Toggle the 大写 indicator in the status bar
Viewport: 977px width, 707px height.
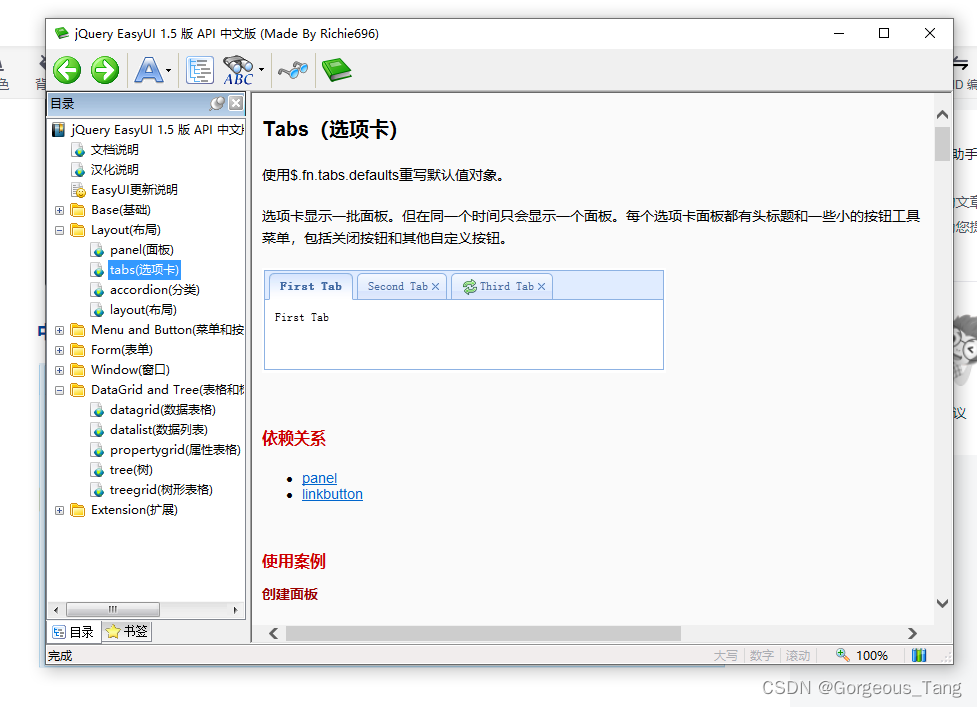pyautogui.click(x=726, y=655)
